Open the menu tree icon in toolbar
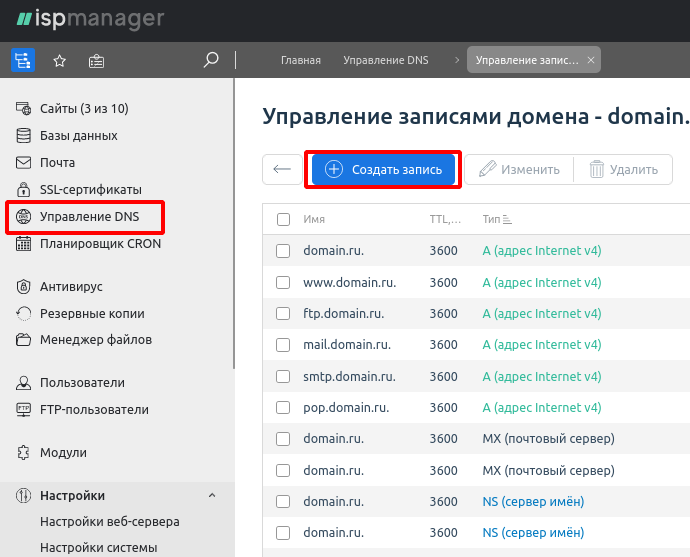 tap(22, 60)
